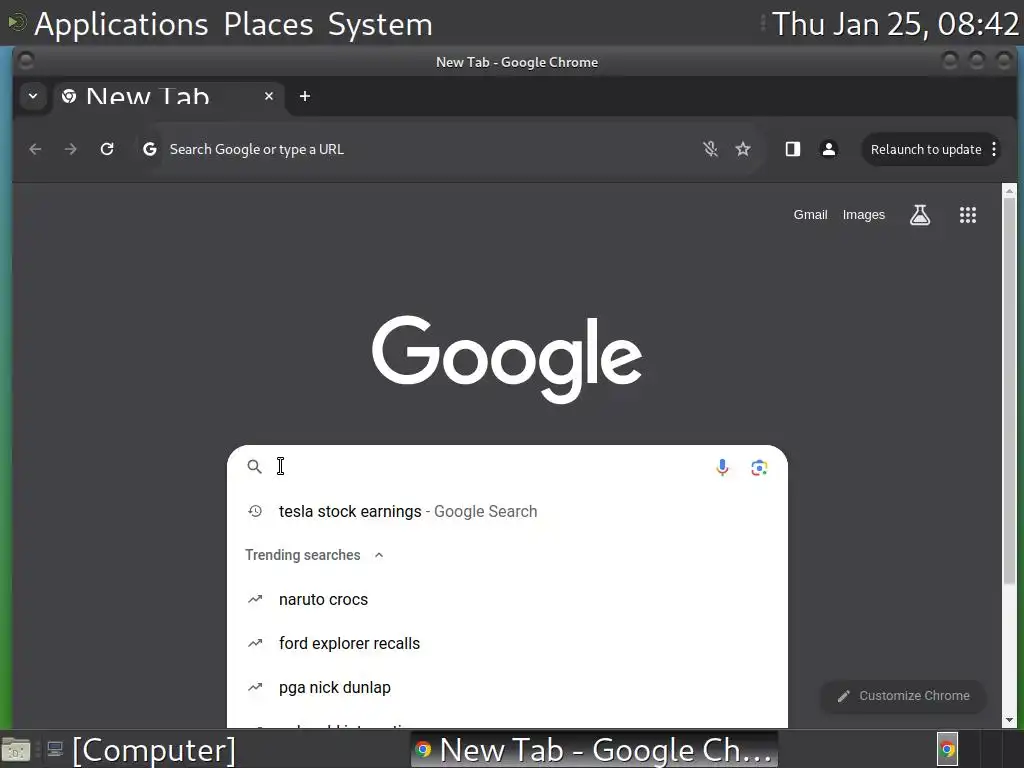The image size is (1024, 768).
Task: Select tesla stock earnings suggestion
Action: [507, 511]
